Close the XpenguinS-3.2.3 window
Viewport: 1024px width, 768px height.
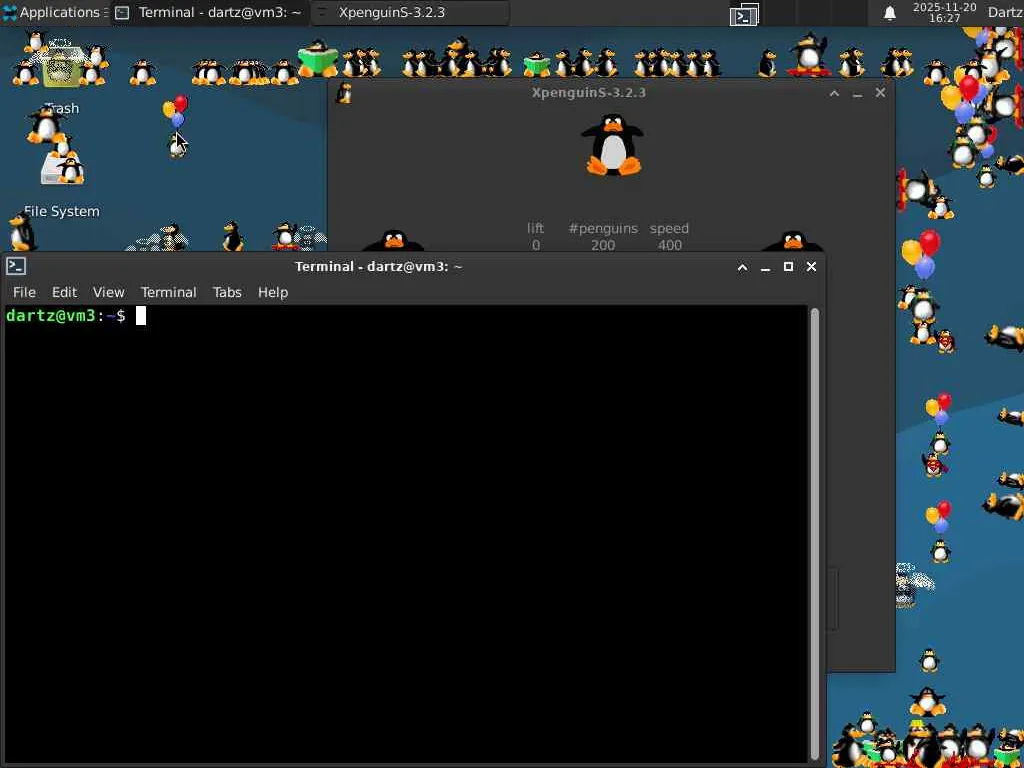point(880,93)
